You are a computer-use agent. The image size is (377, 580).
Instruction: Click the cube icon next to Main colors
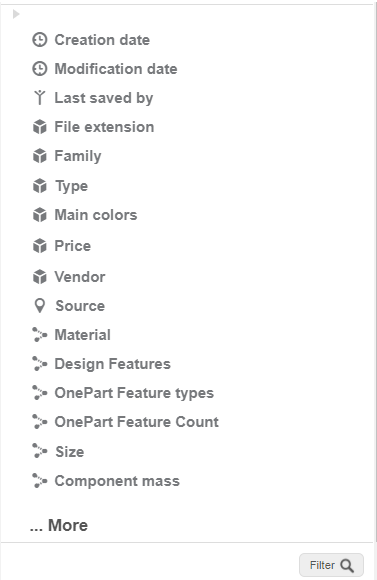pyautogui.click(x=40, y=215)
